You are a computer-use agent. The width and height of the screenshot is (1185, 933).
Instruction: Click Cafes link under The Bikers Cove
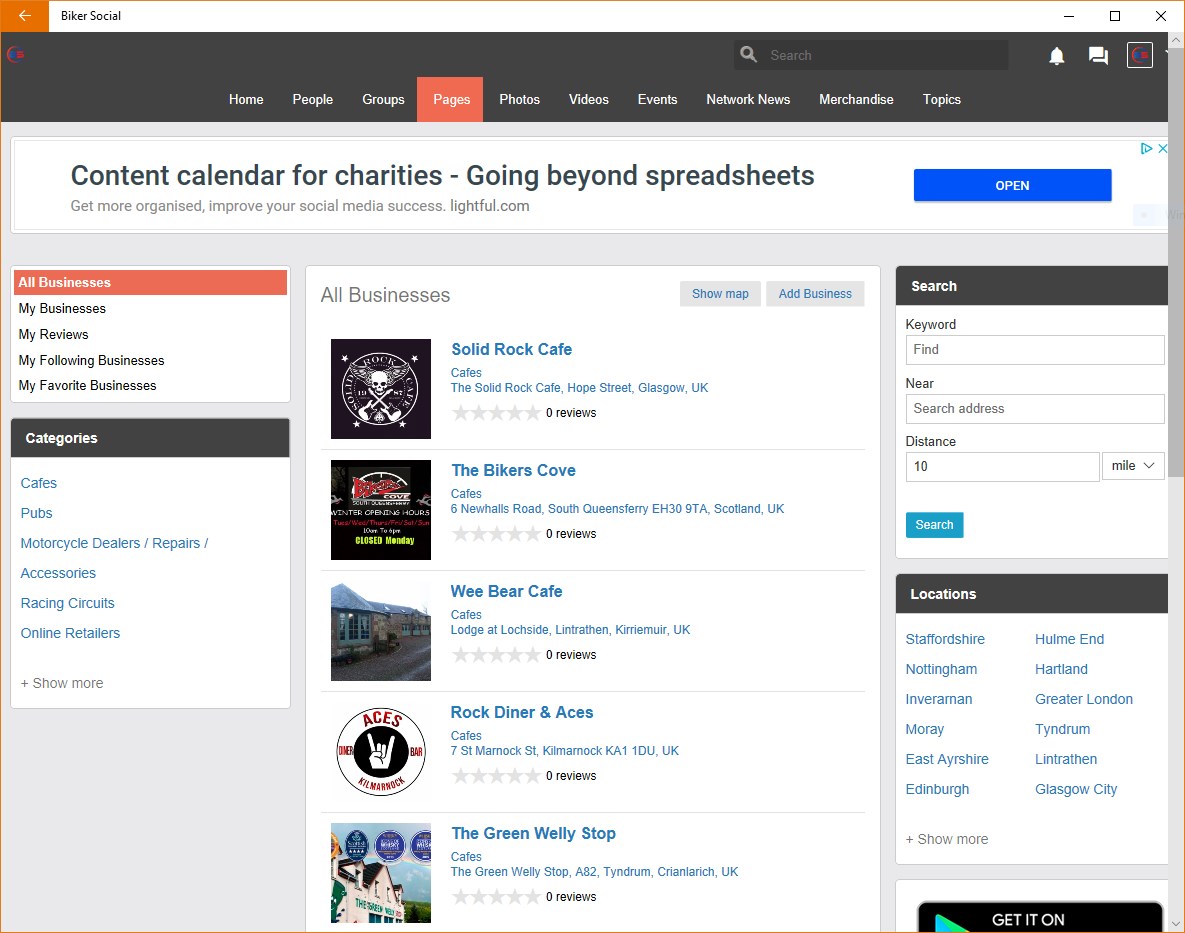(466, 493)
